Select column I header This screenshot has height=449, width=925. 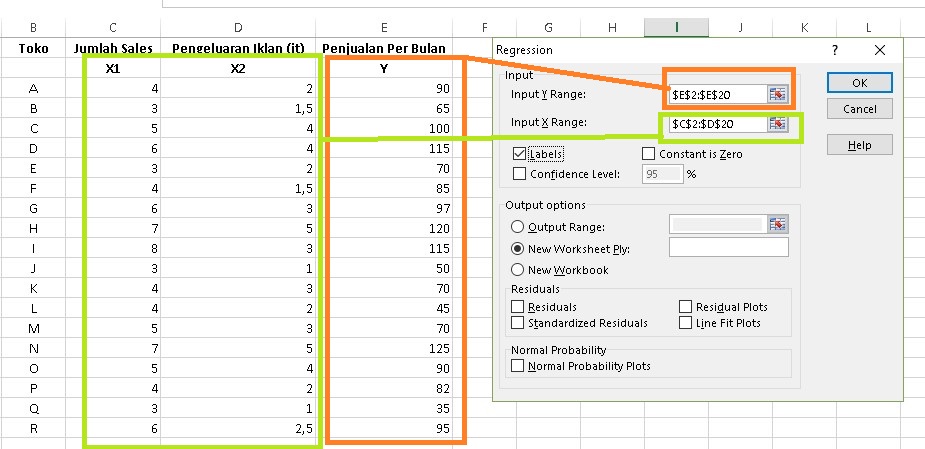pos(677,26)
